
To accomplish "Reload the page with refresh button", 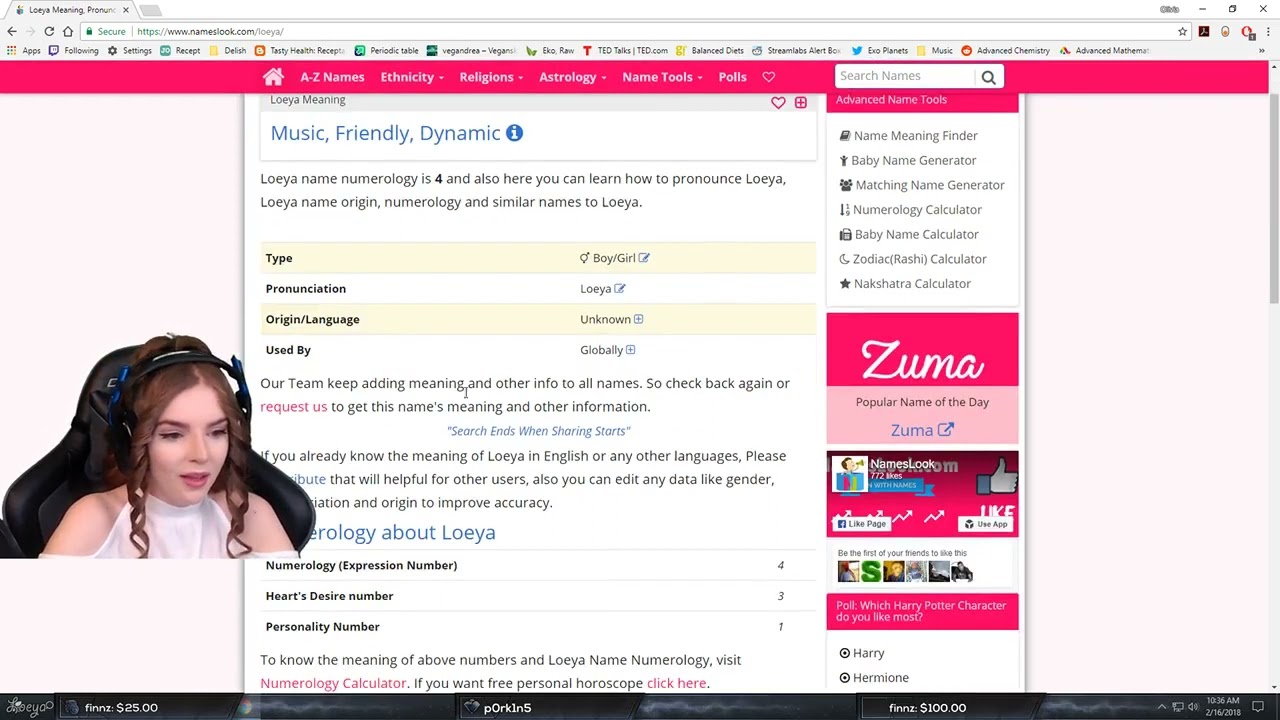I will pos(49,31).
